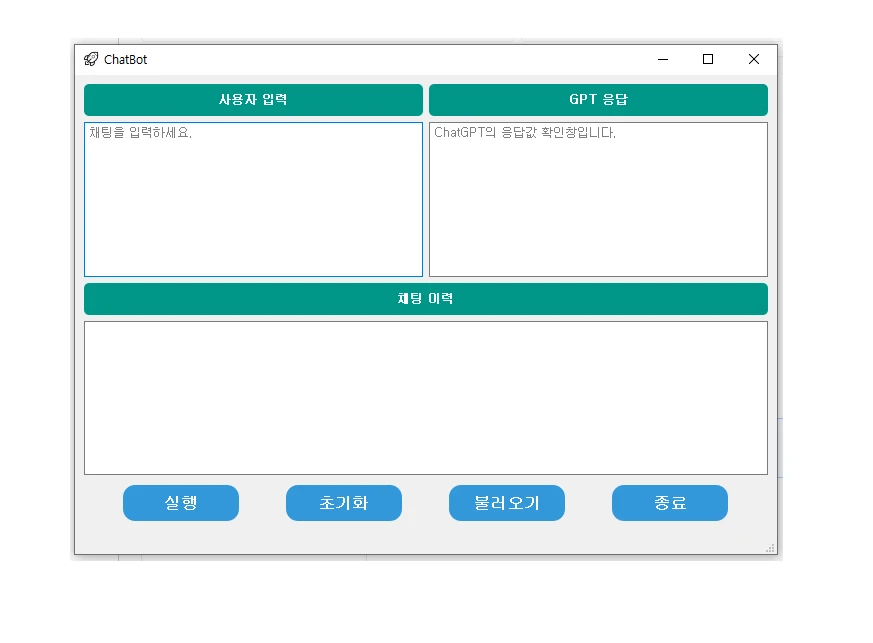The height and width of the screenshot is (643, 873).
Task: Click the resize grip at bottom-right corner
Action: coord(769,547)
